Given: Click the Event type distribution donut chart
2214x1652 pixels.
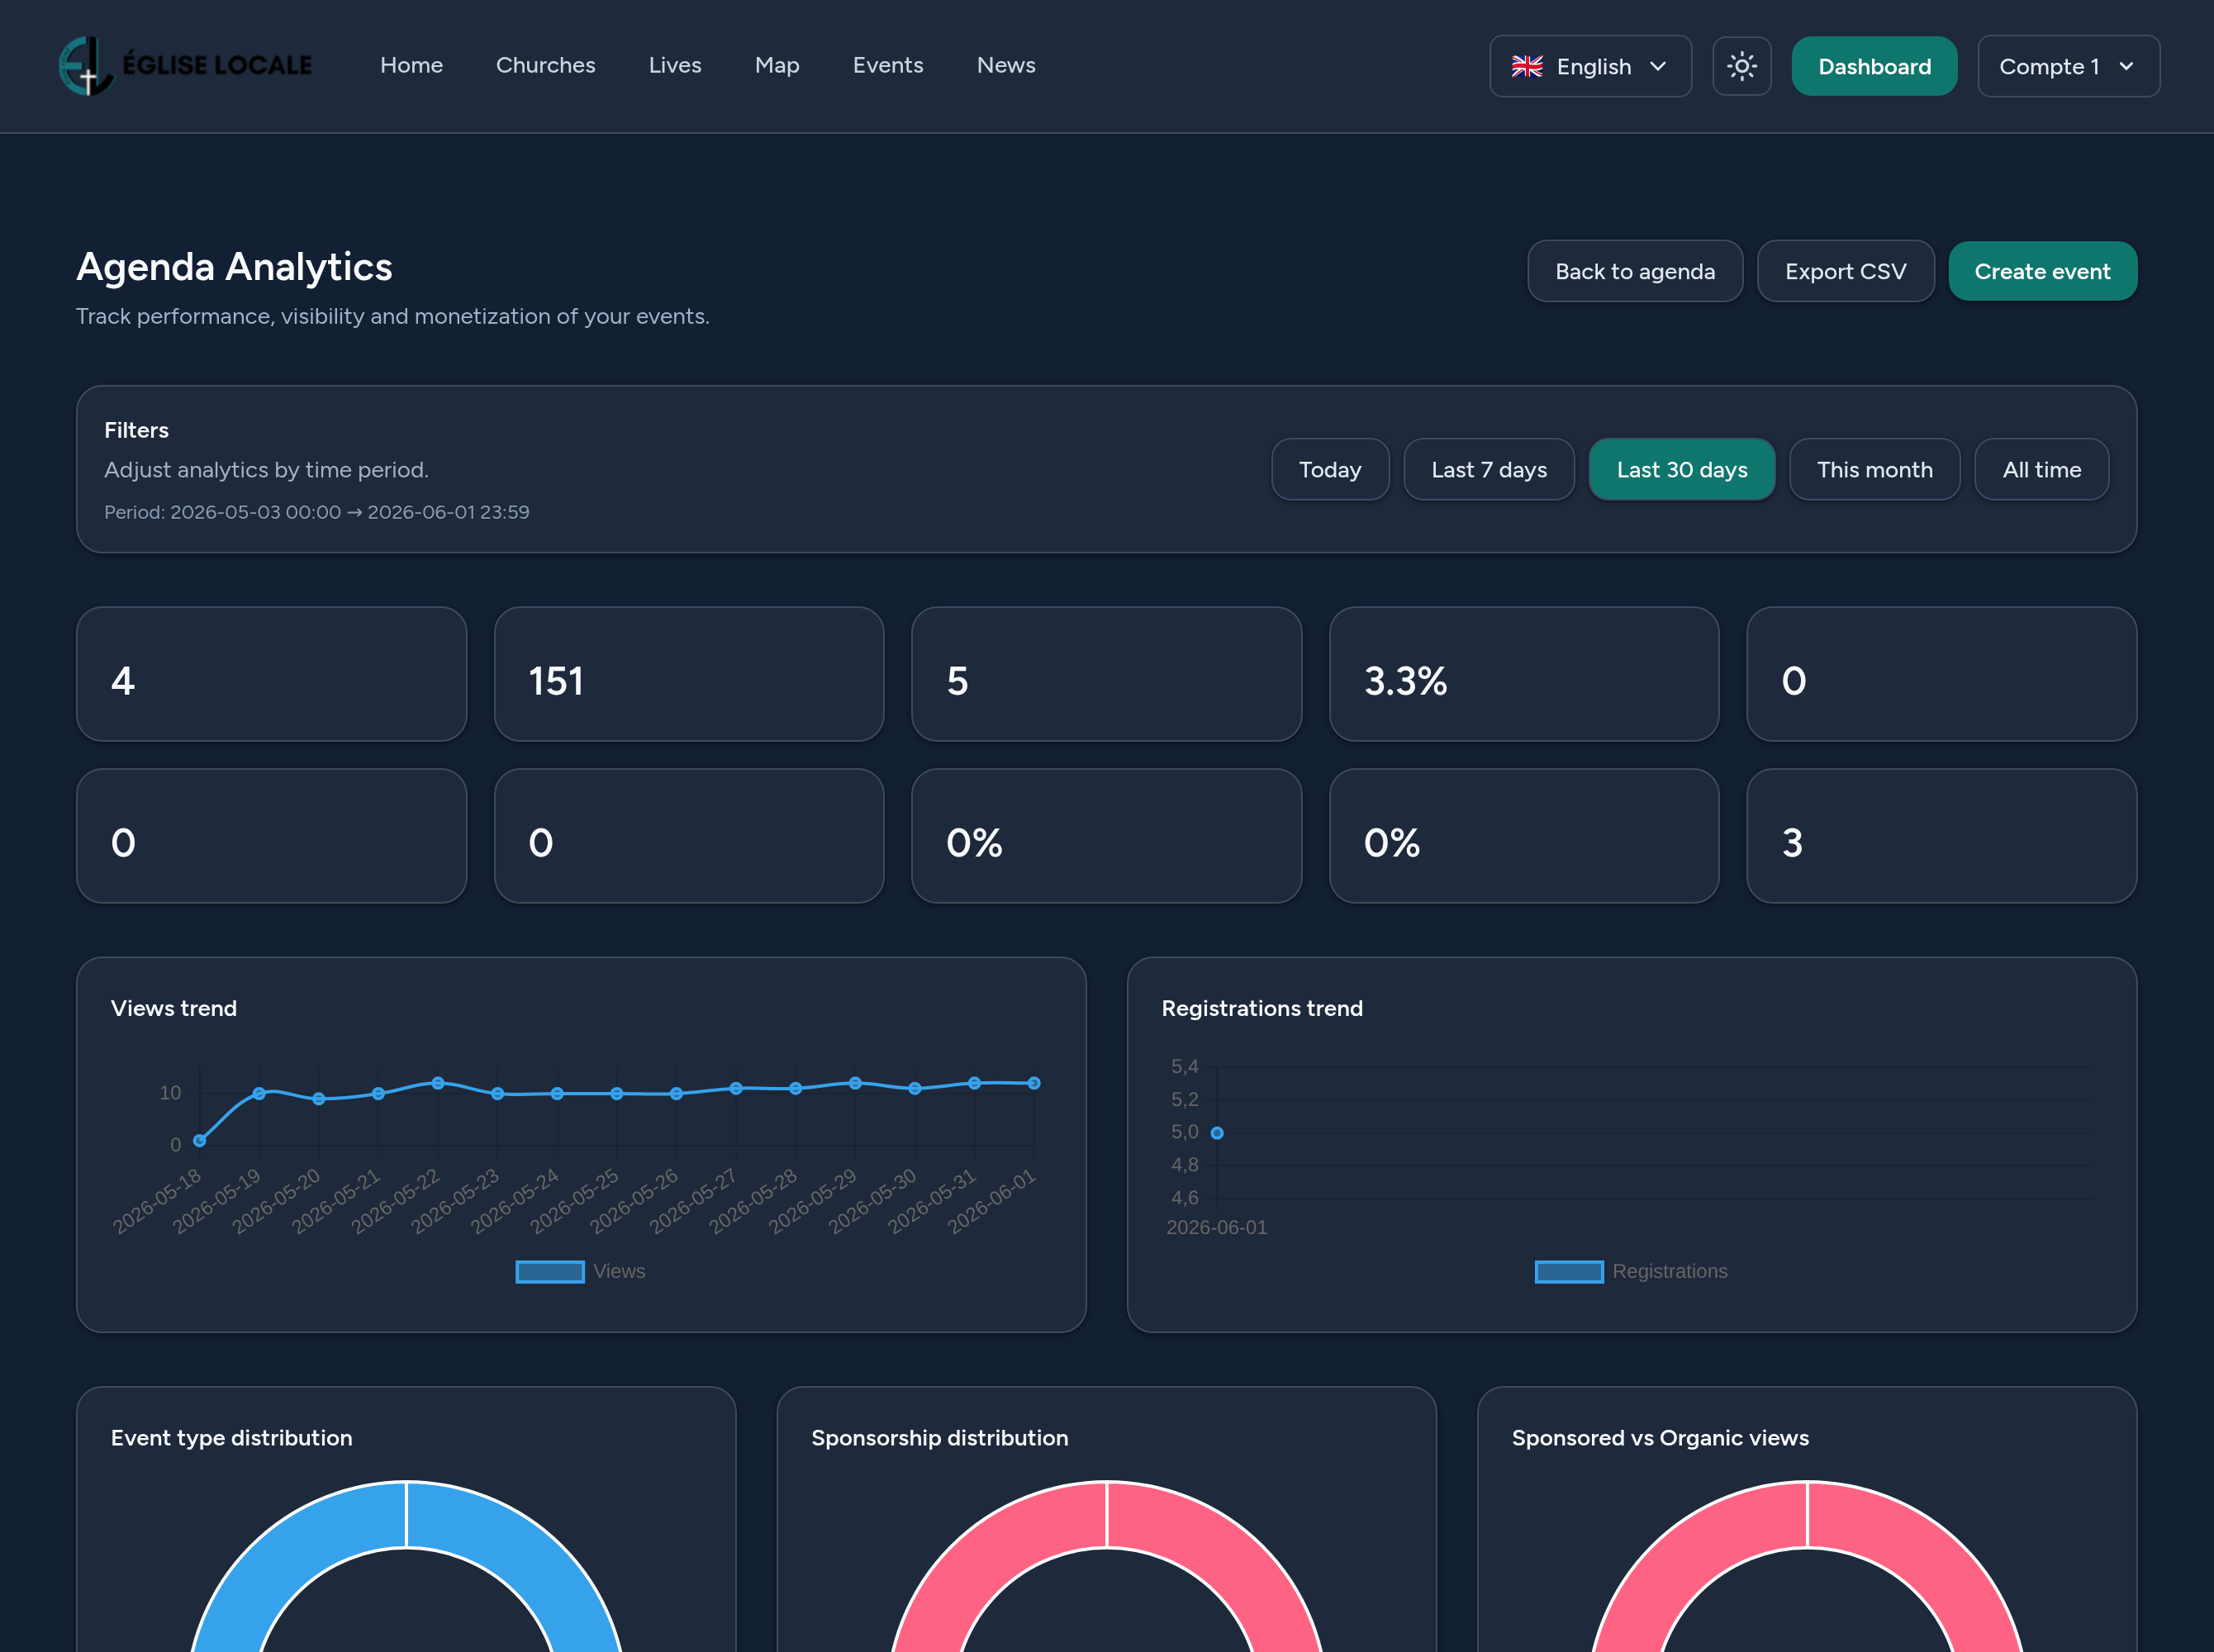Looking at the screenshot, I should coord(406,1566).
